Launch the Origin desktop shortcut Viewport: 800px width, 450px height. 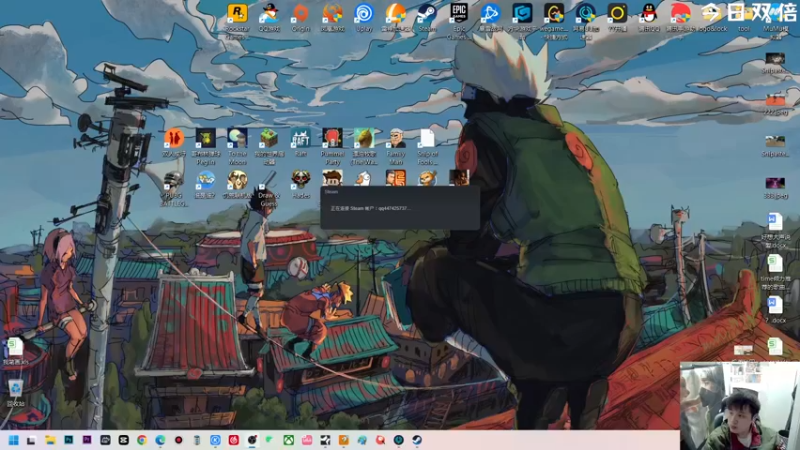click(301, 14)
